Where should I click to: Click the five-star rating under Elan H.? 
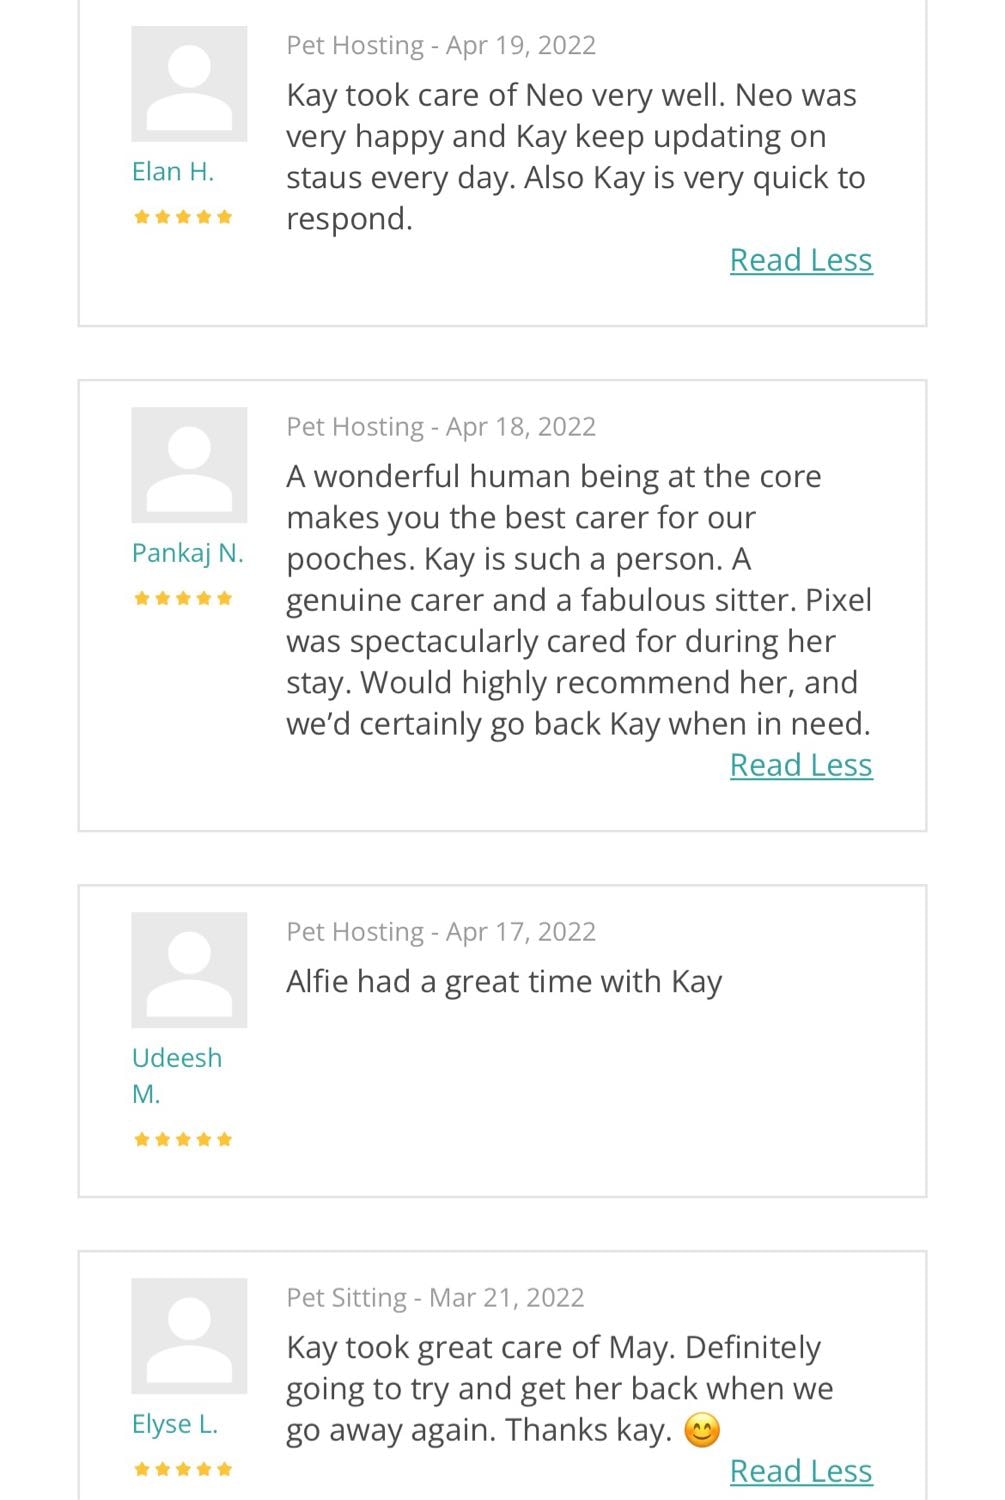click(x=183, y=217)
